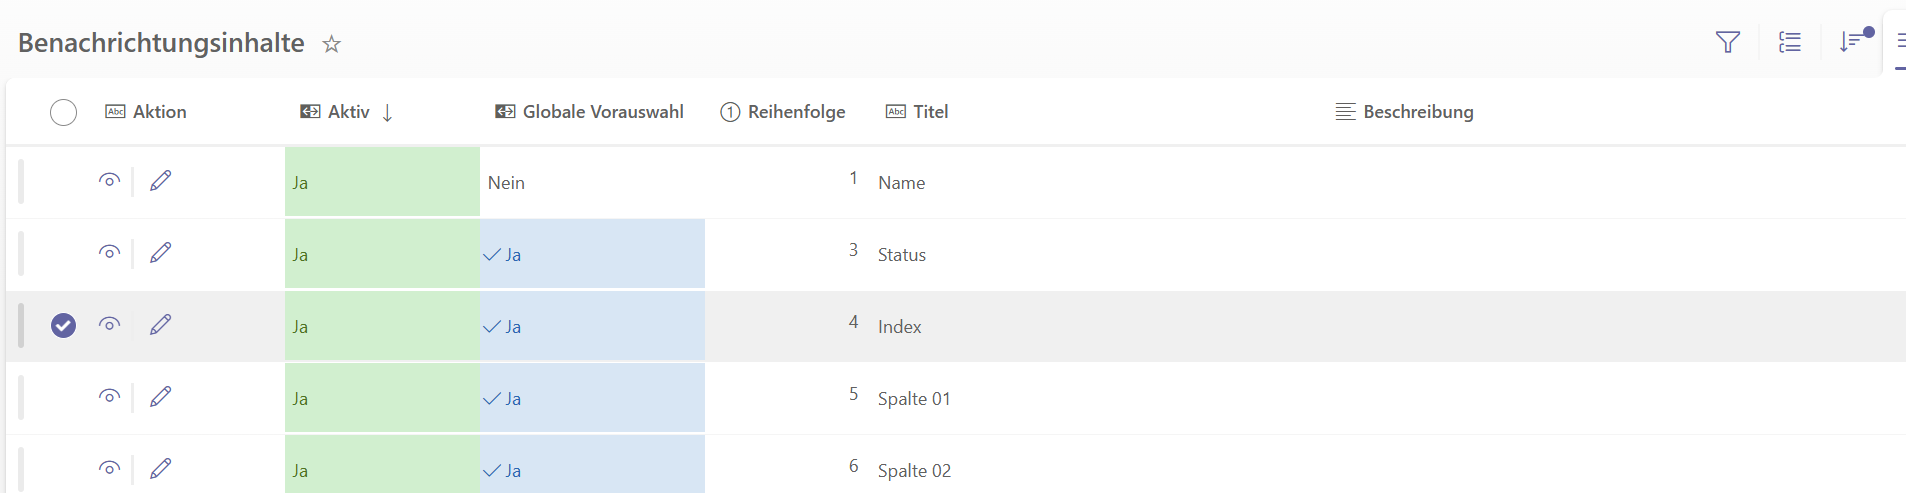
Task: Open the sort options icon
Action: [x=1851, y=42]
